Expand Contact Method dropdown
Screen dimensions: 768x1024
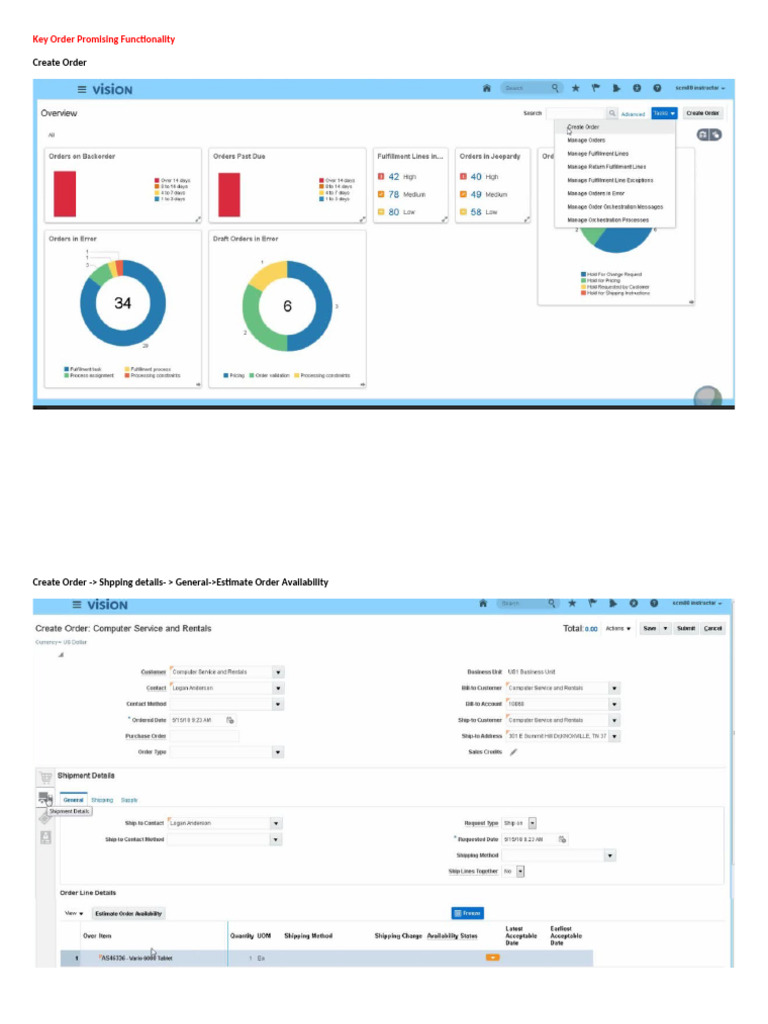coord(278,704)
